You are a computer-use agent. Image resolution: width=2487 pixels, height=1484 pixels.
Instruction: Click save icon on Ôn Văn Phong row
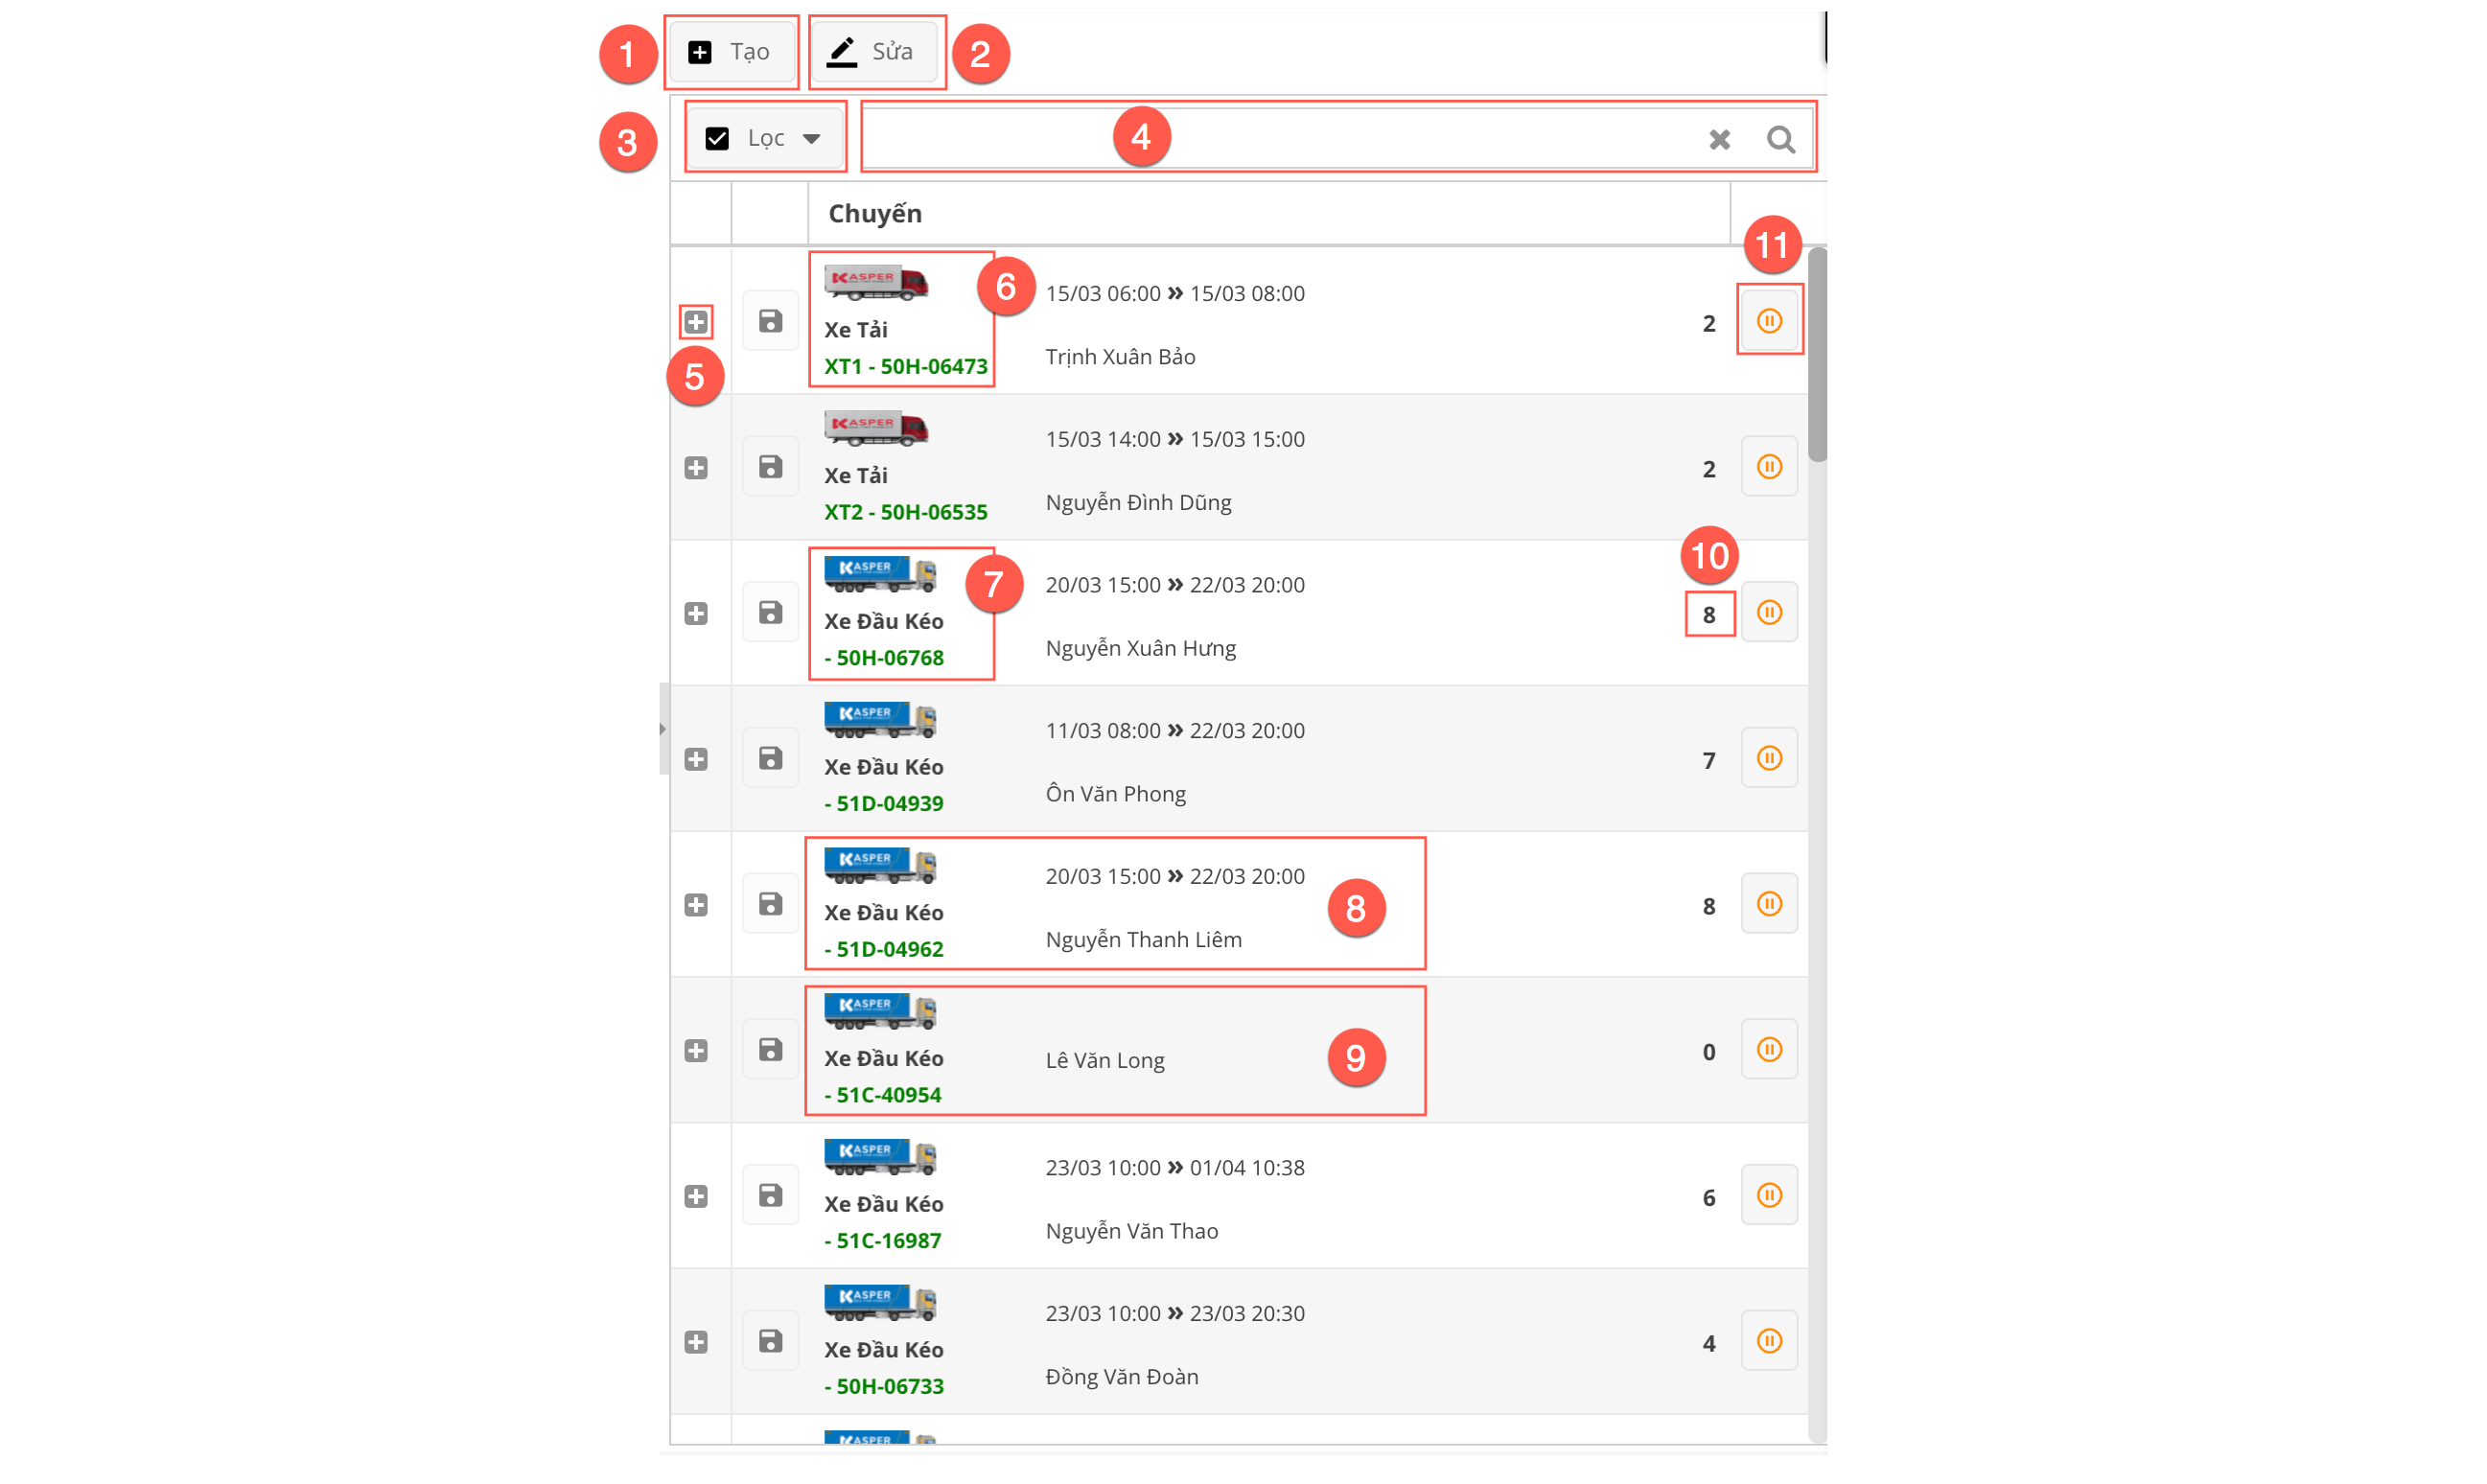coord(770,758)
